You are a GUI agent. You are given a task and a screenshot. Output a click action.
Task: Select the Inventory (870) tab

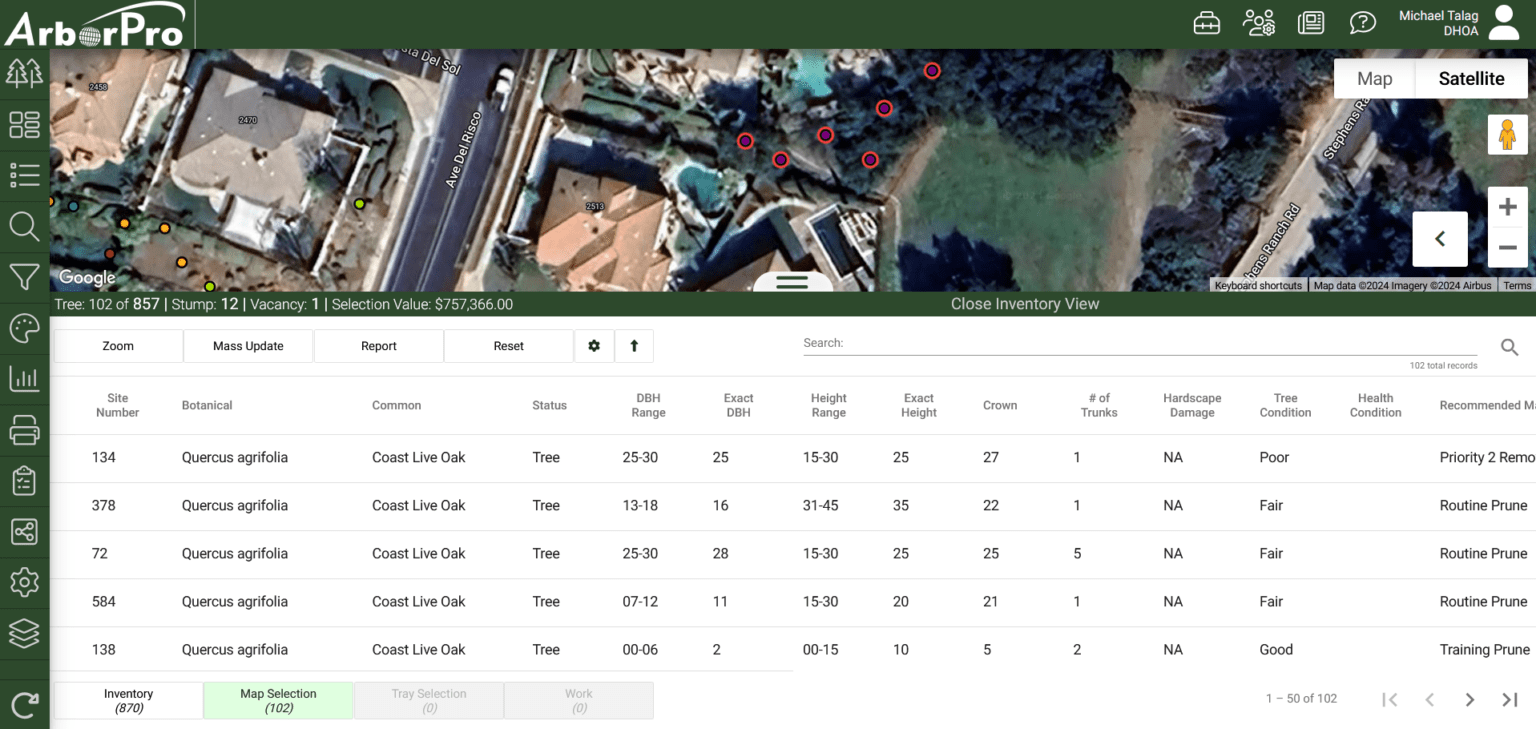pyautogui.click(x=128, y=700)
